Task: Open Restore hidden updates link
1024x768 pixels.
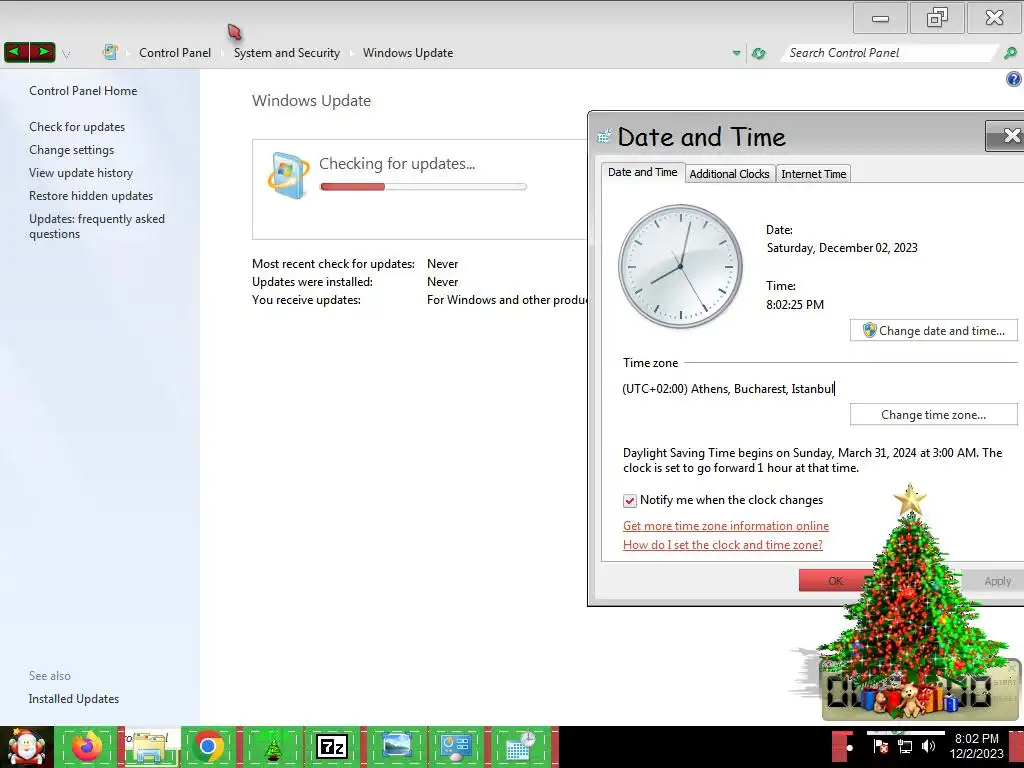Action: pyautogui.click(x=91, y=195)
